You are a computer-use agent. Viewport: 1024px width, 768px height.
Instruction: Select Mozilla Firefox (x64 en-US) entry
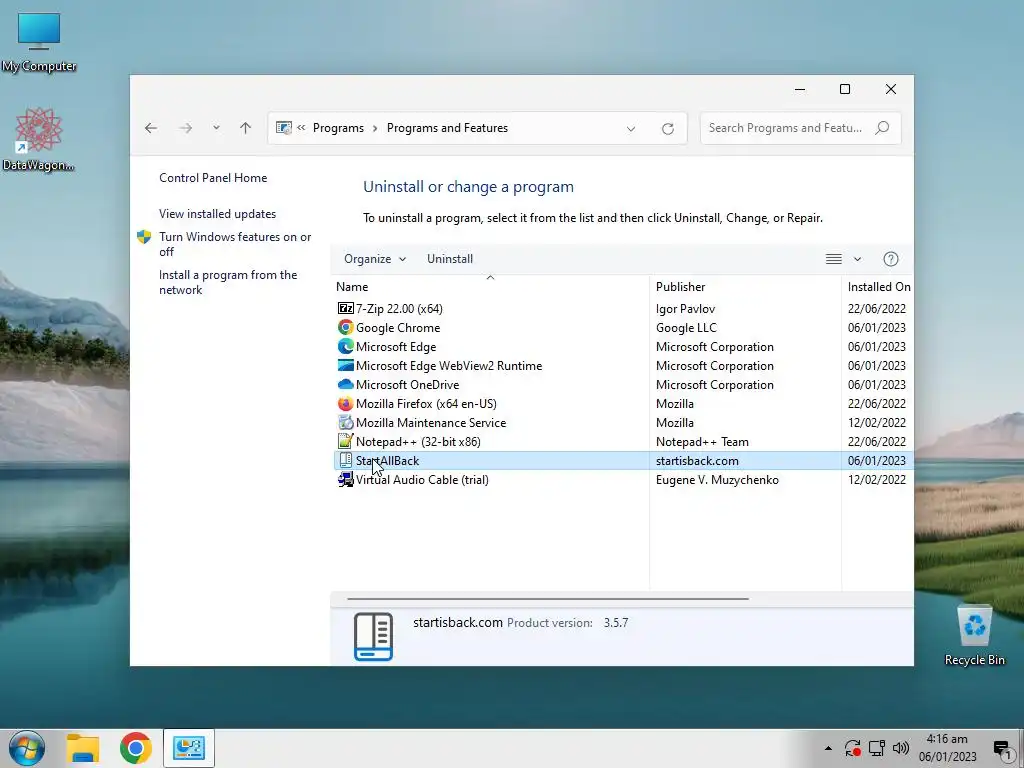coord(426,404)
